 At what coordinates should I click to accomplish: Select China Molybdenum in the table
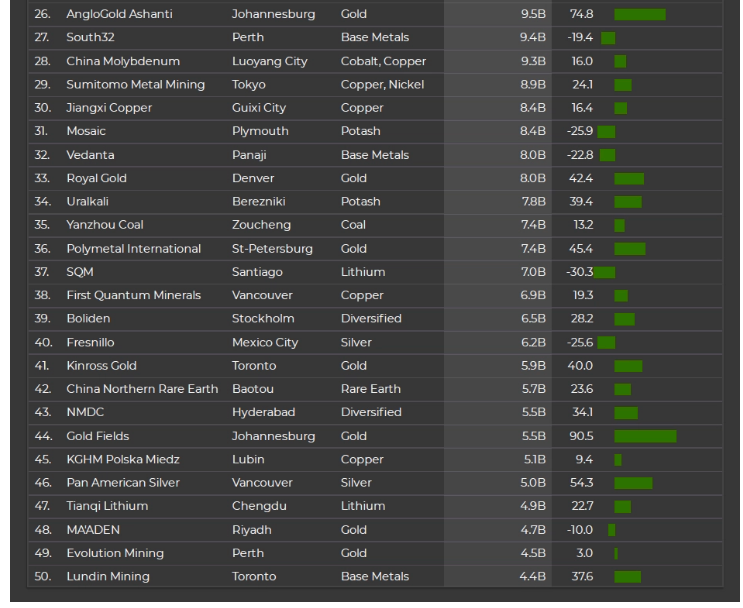point(123,61)
